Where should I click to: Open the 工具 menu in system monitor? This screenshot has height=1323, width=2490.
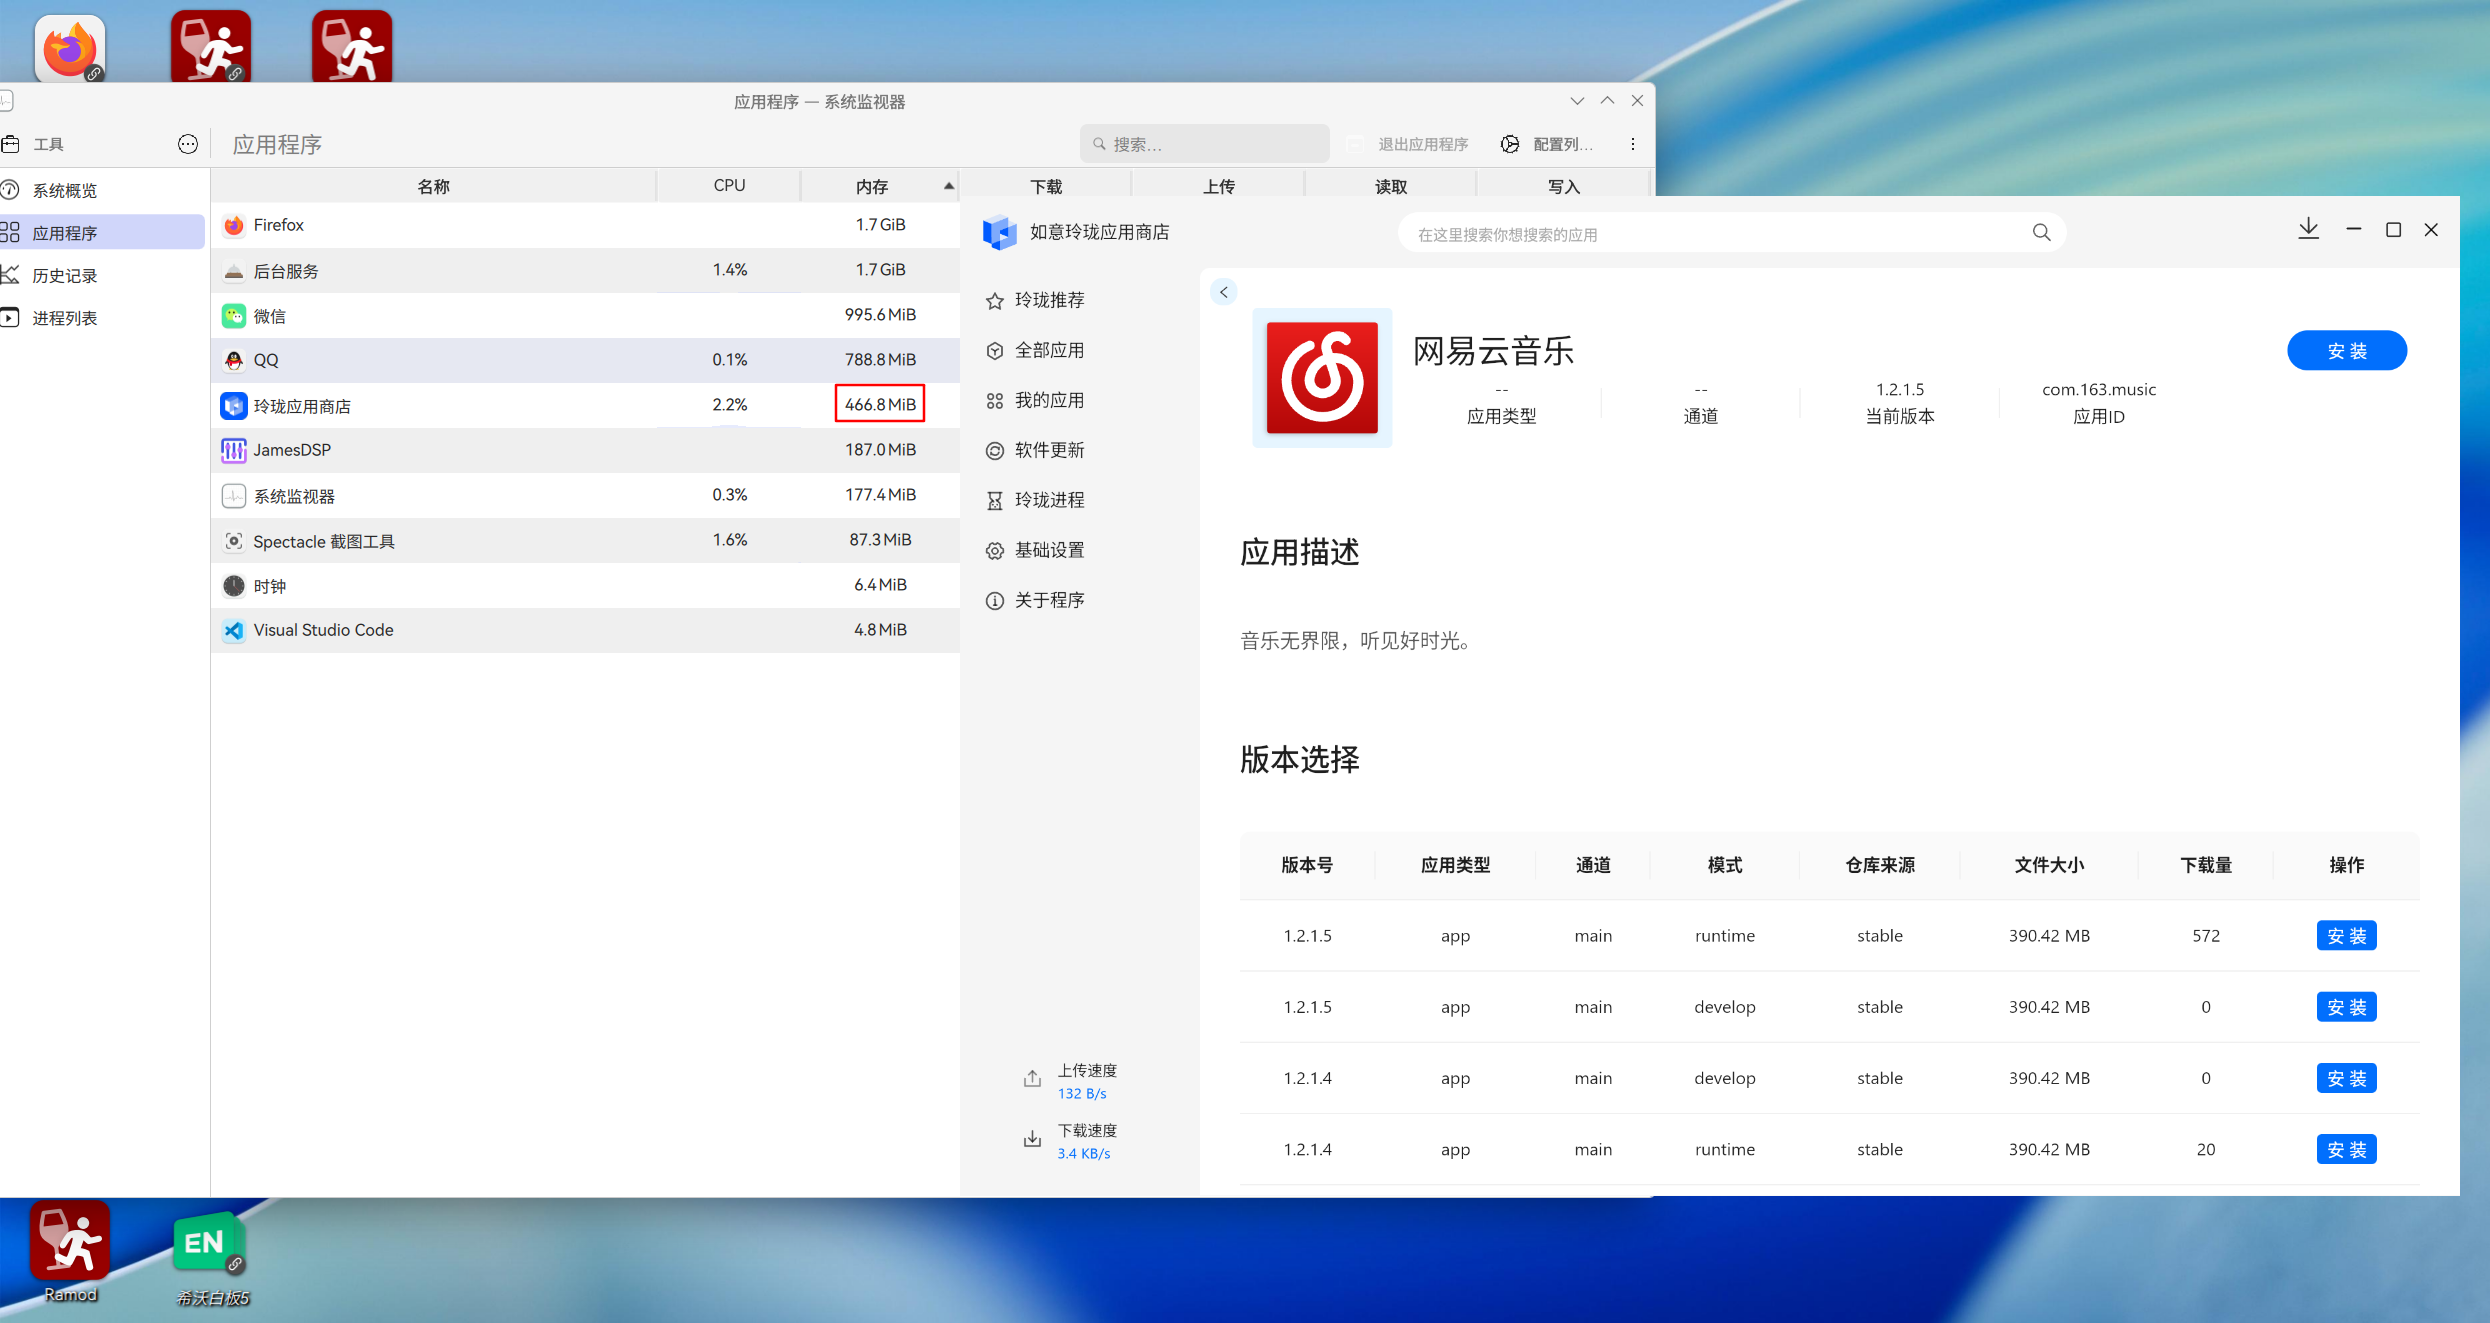(34, 144)
